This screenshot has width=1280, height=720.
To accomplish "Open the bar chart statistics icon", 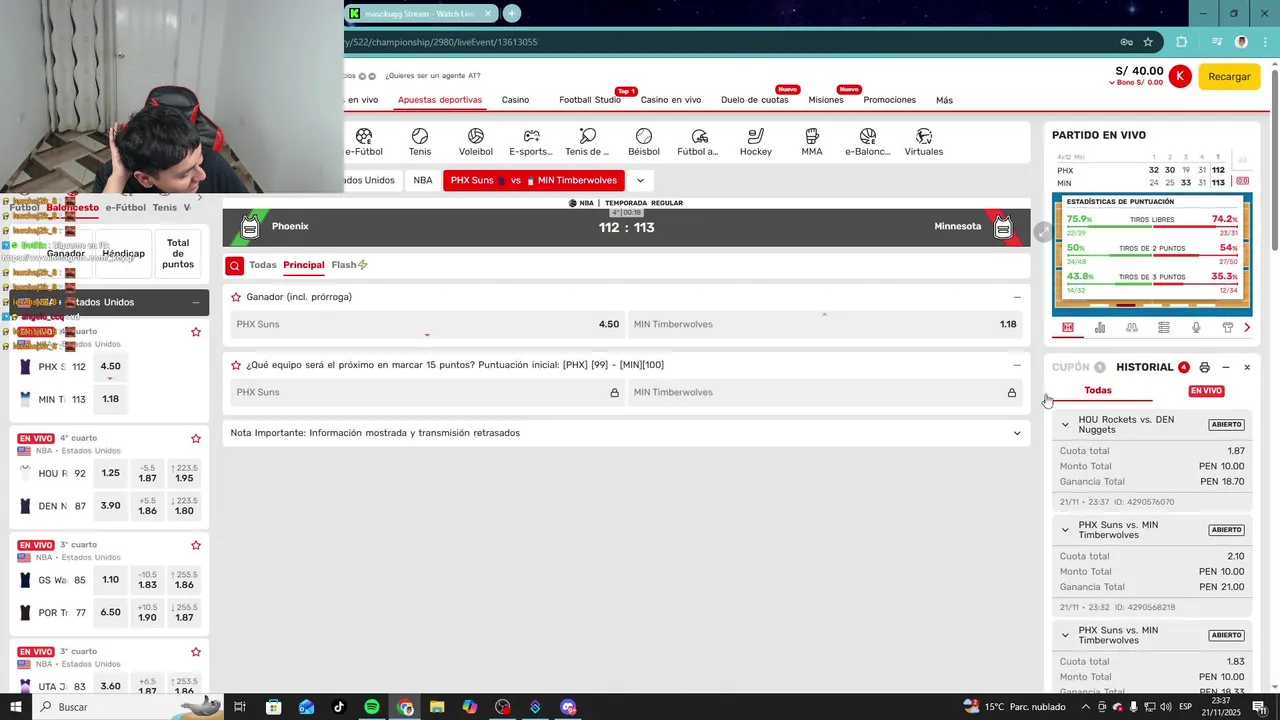I will (x=1100, y=328).
